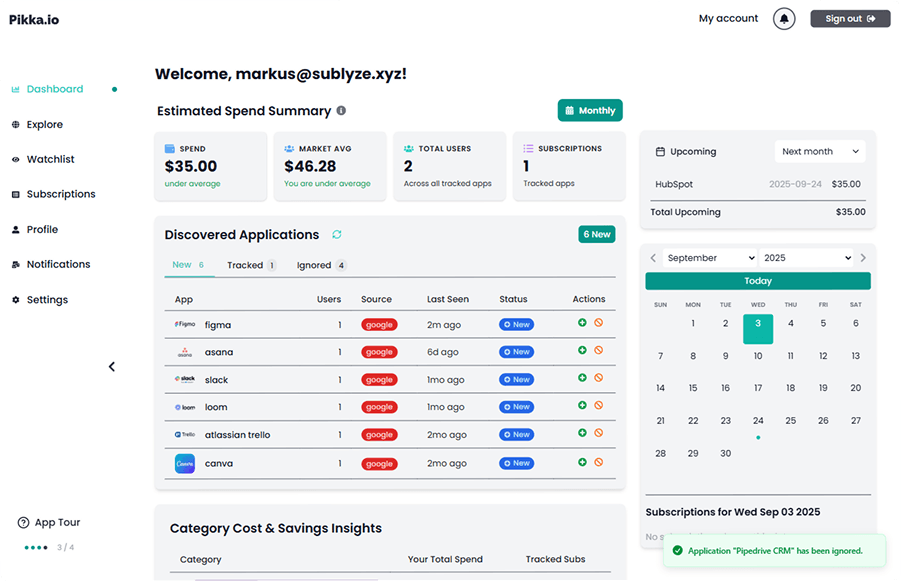Track the slack app with green plus
The width and height of the screenshot is (901, 581).
pyautogui.click(x=582, y=378)
